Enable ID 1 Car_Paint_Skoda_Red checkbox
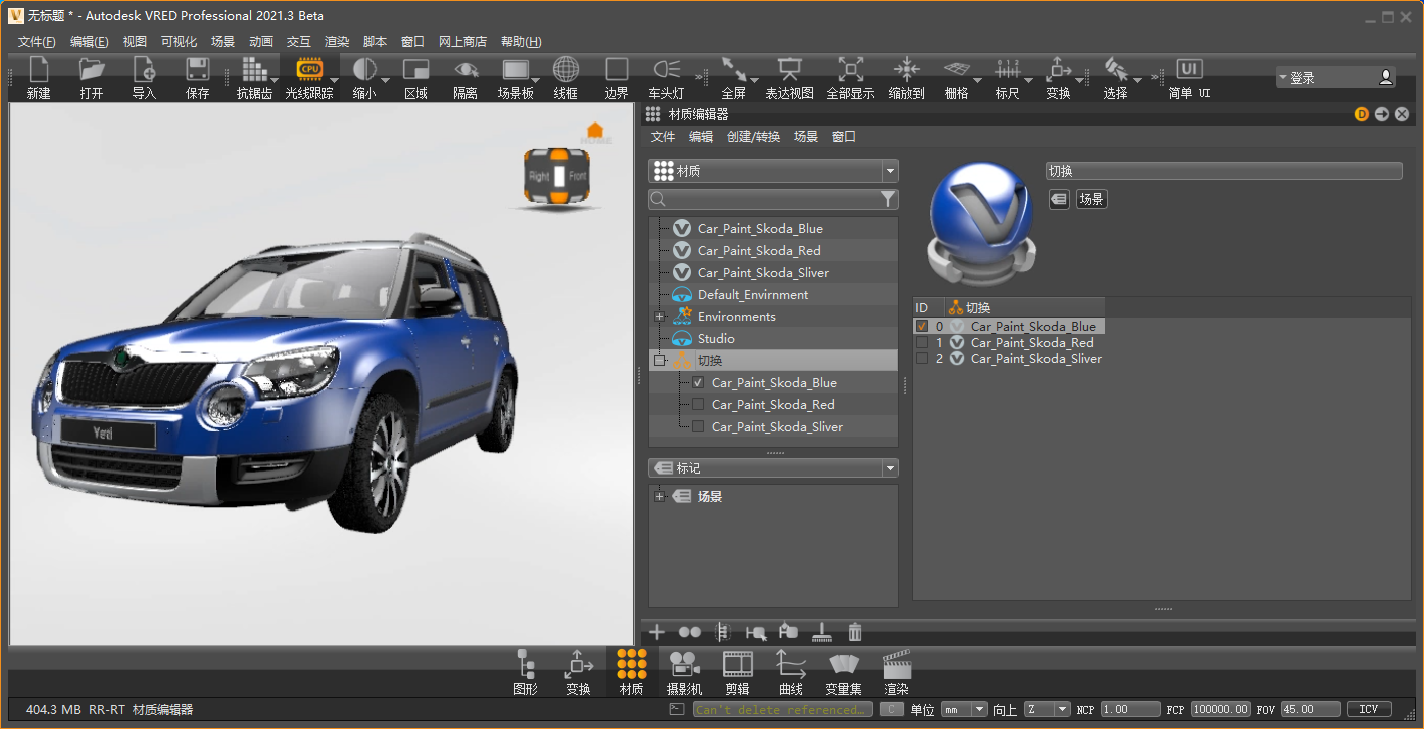 click(922, 343)
